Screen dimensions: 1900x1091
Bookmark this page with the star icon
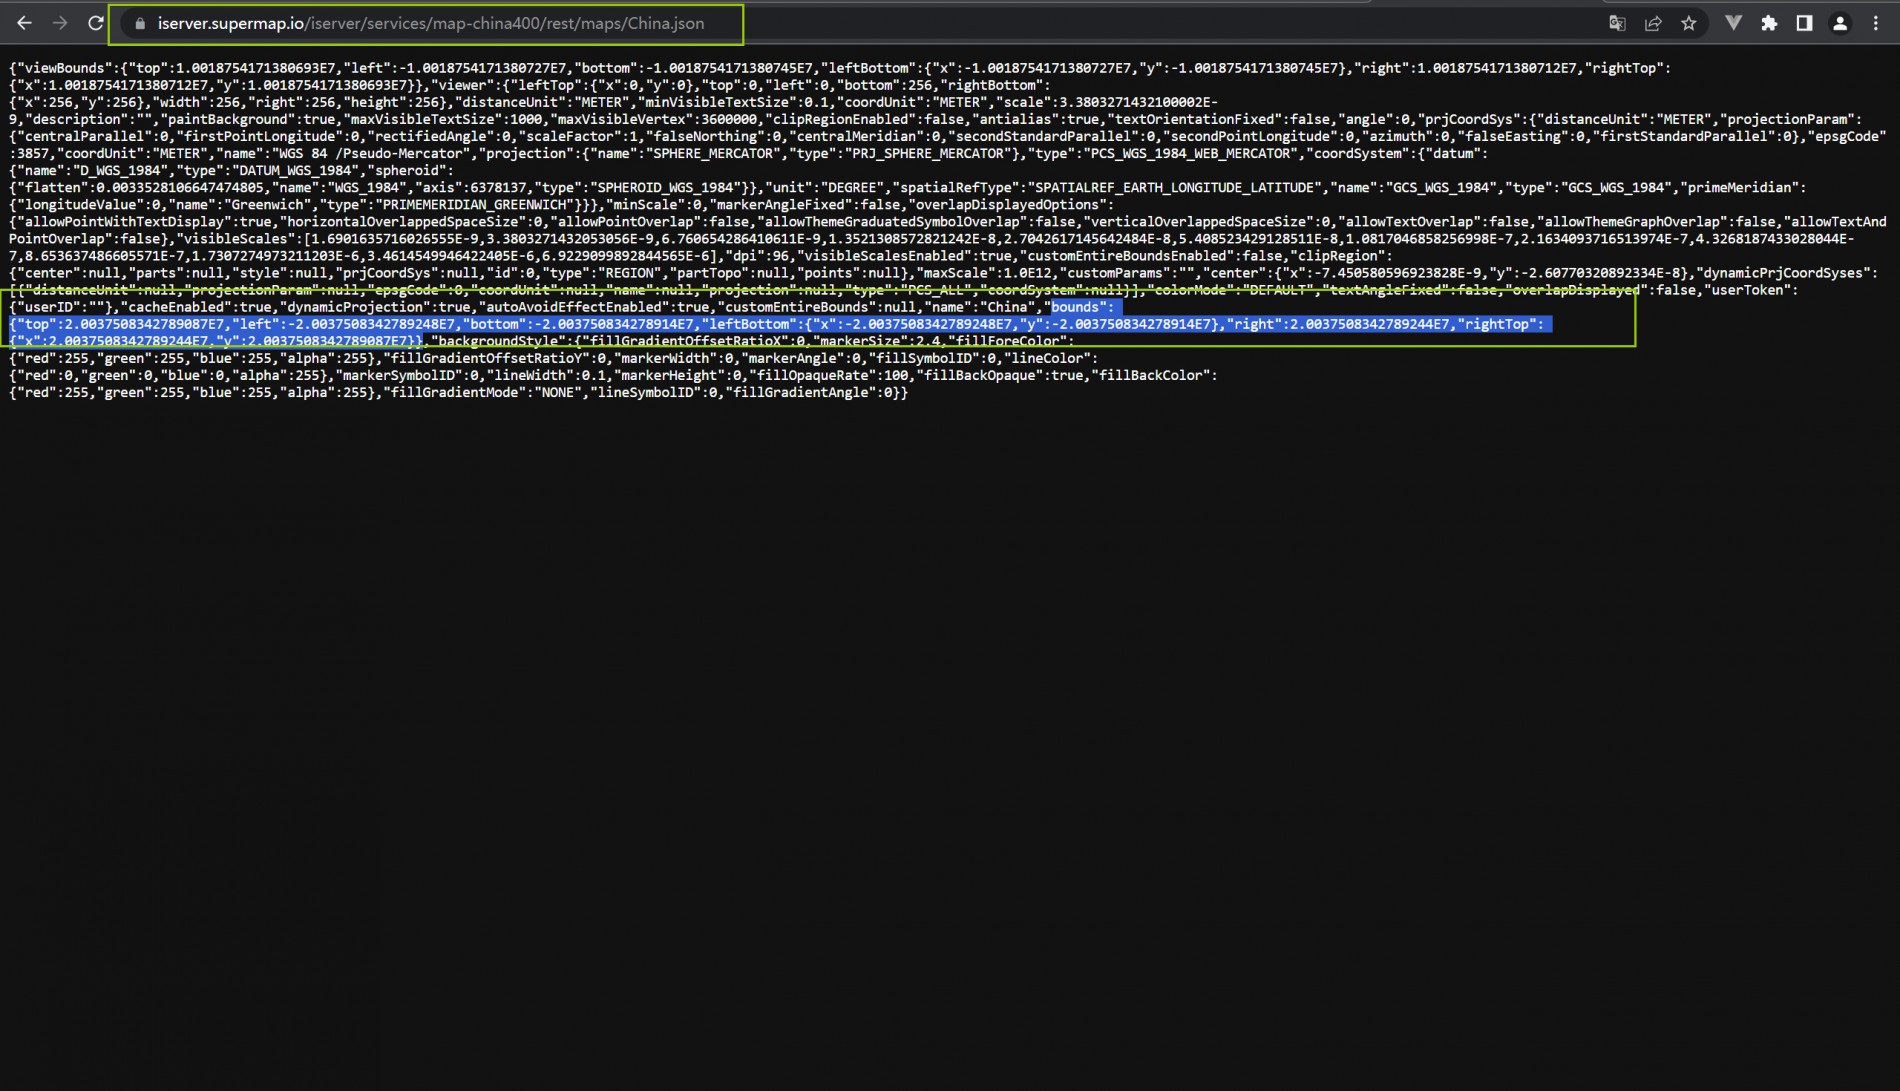[x=1689, y=23]
